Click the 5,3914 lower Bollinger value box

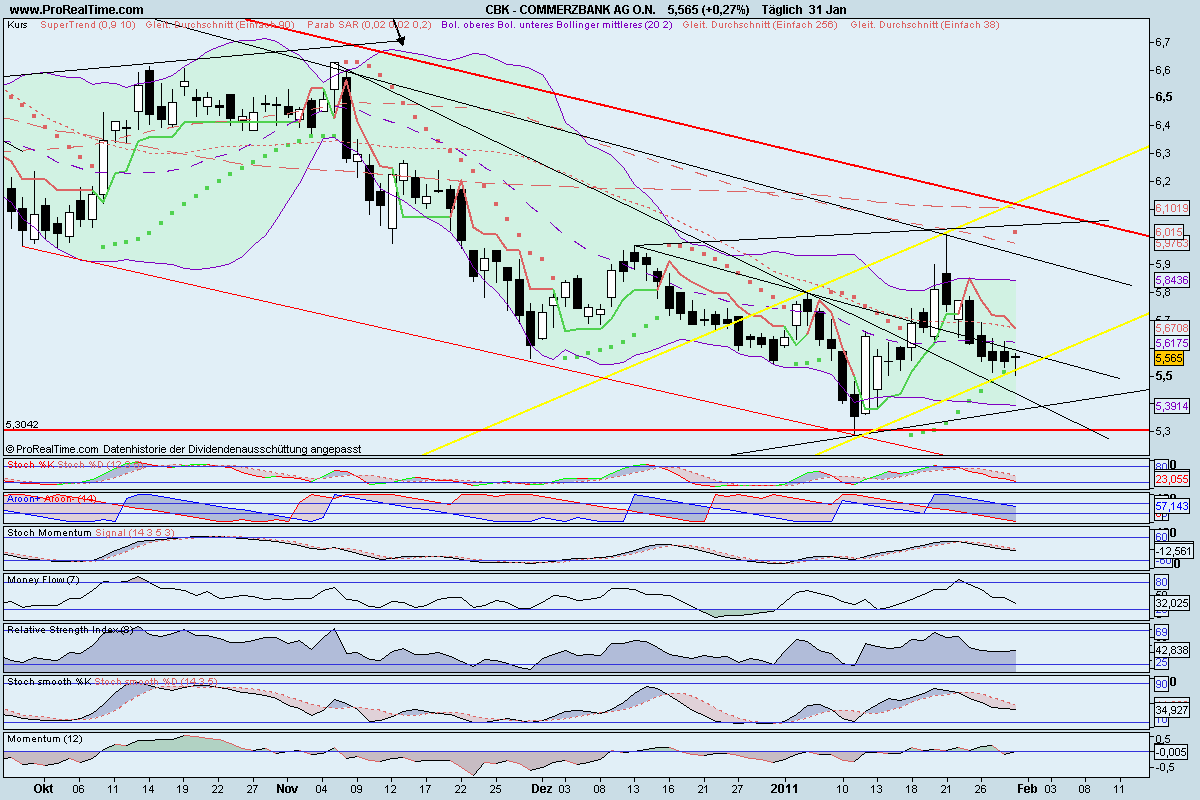pyautogui.click(x=1170, y=406)
